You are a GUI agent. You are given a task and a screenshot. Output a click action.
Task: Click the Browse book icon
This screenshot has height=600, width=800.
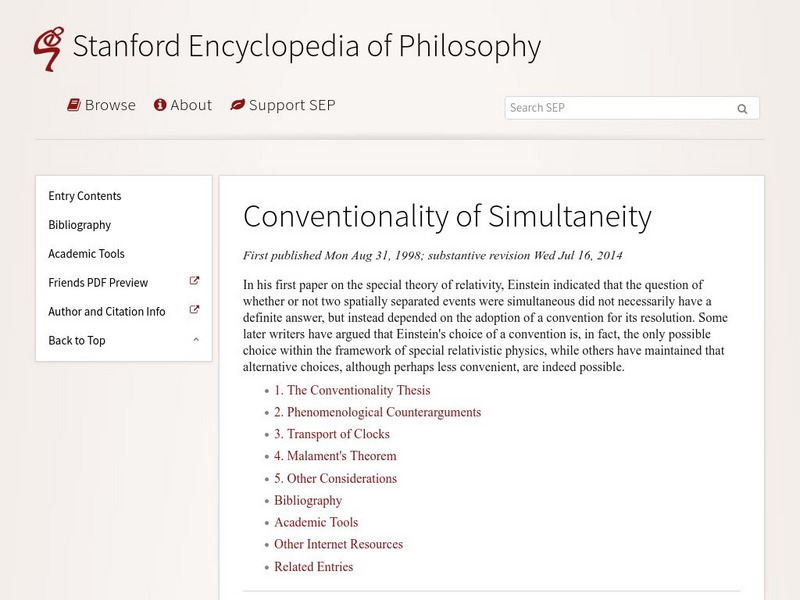(74, 105)
